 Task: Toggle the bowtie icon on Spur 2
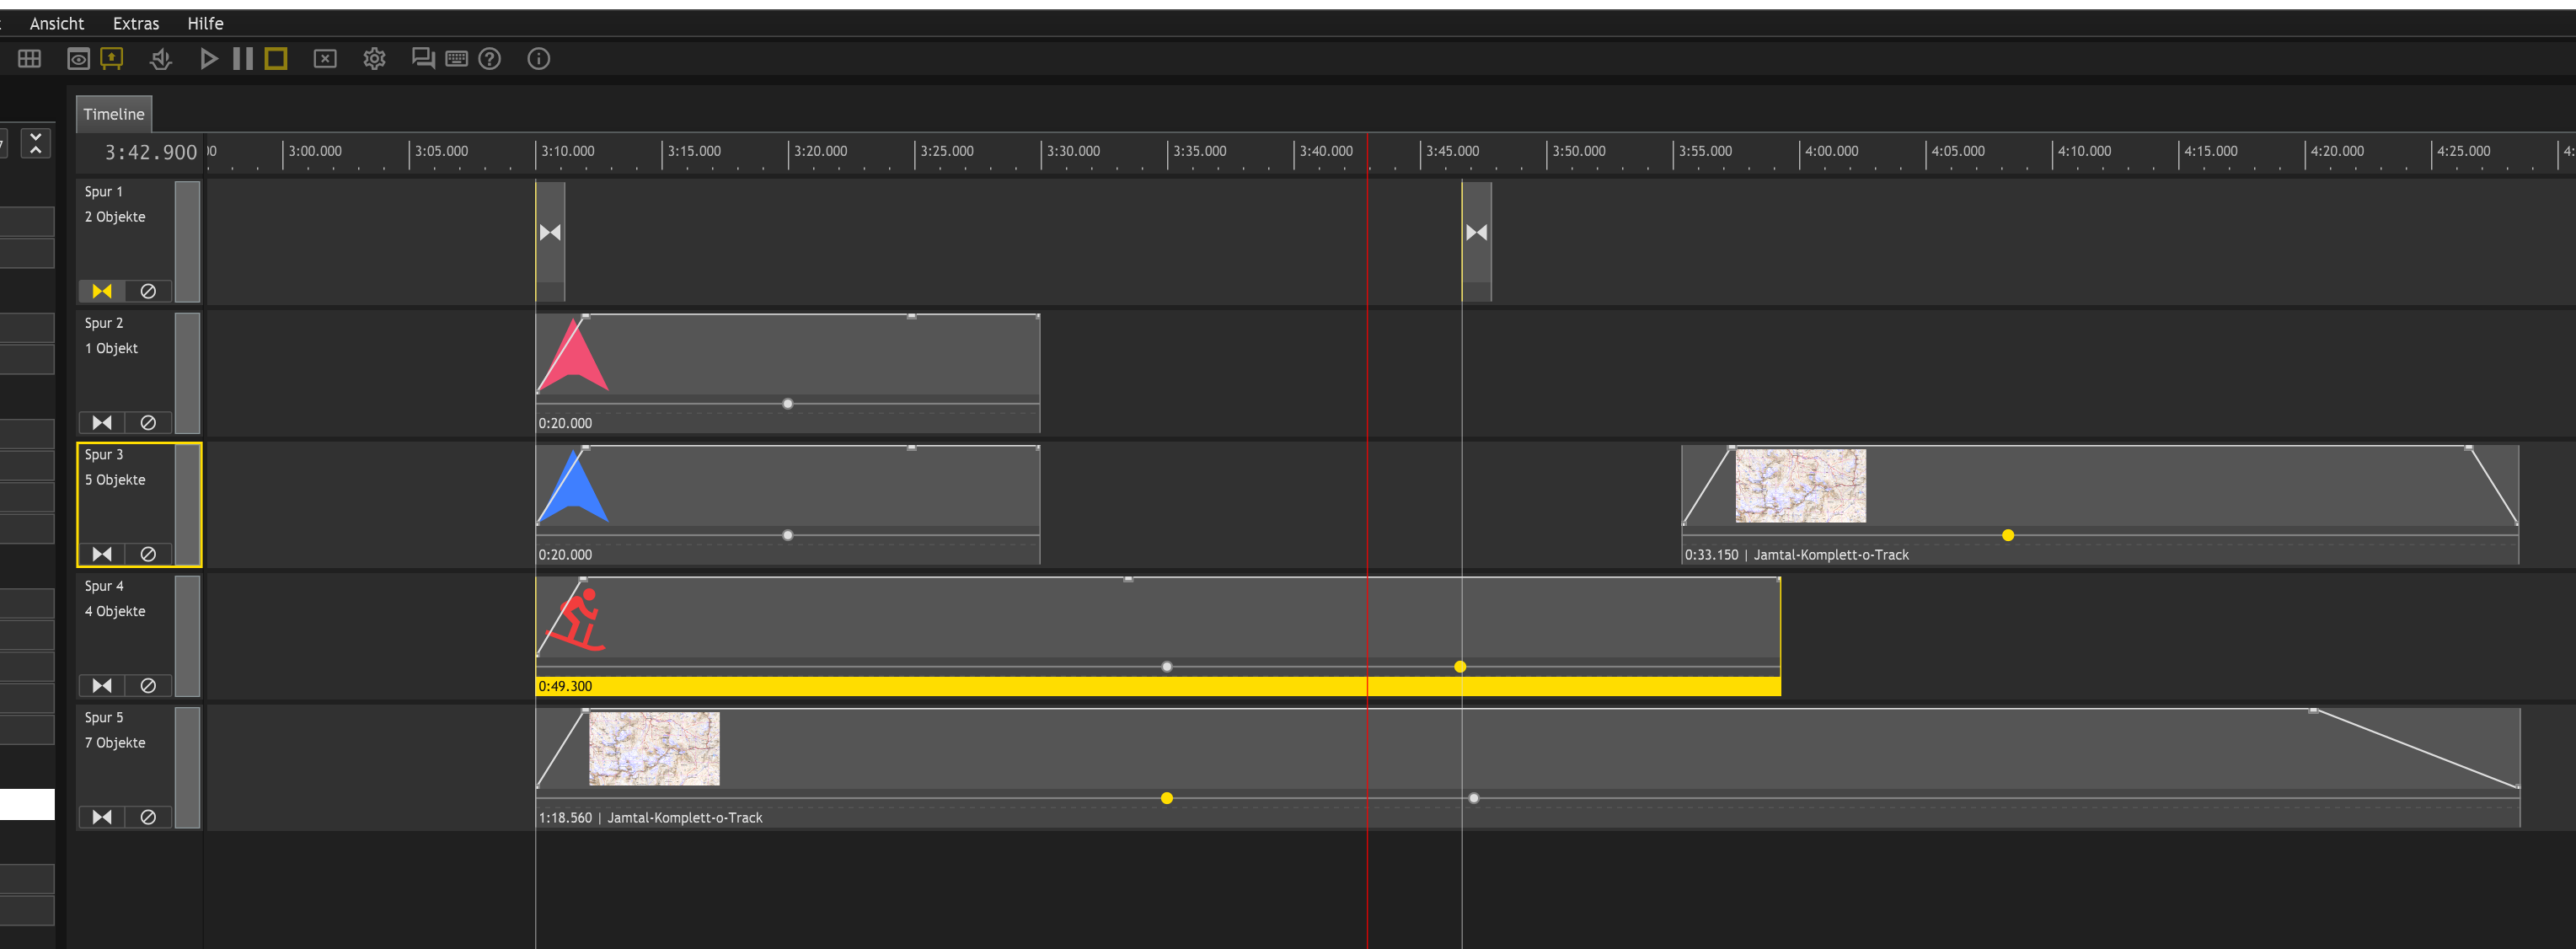(x=102, y=423)
